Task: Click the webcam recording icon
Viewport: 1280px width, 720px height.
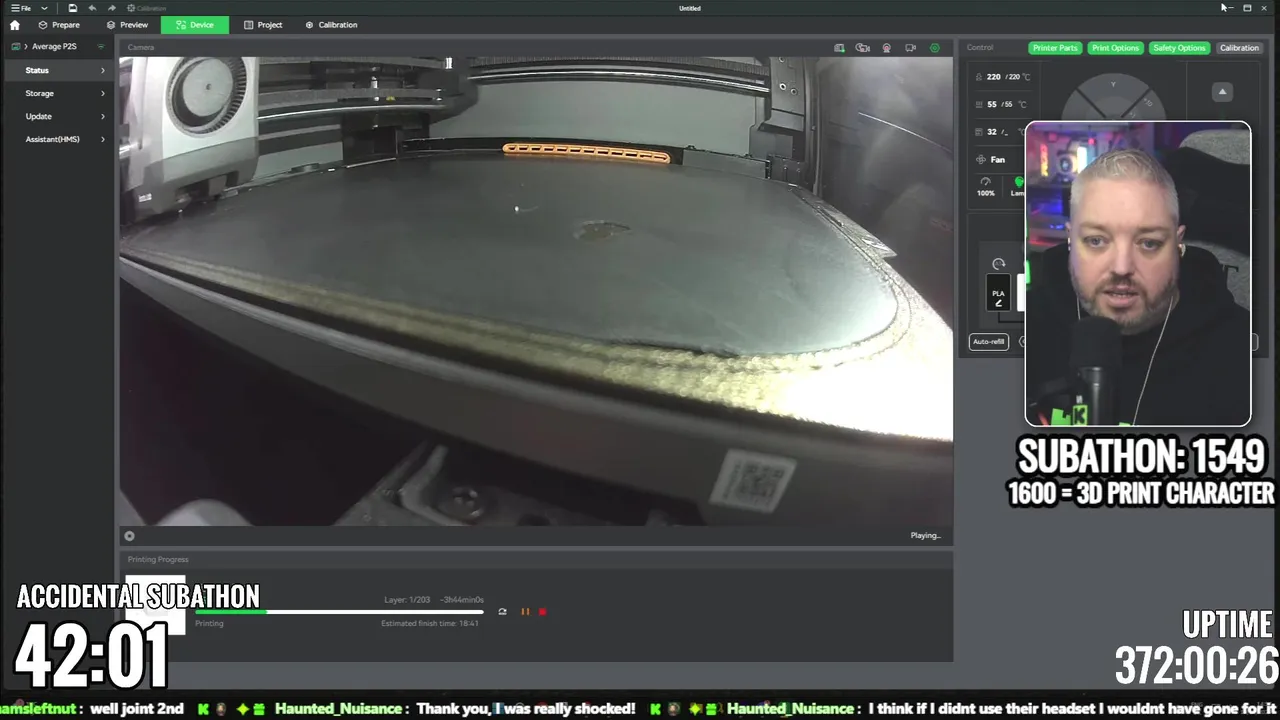Action: (x=886, y=47)
